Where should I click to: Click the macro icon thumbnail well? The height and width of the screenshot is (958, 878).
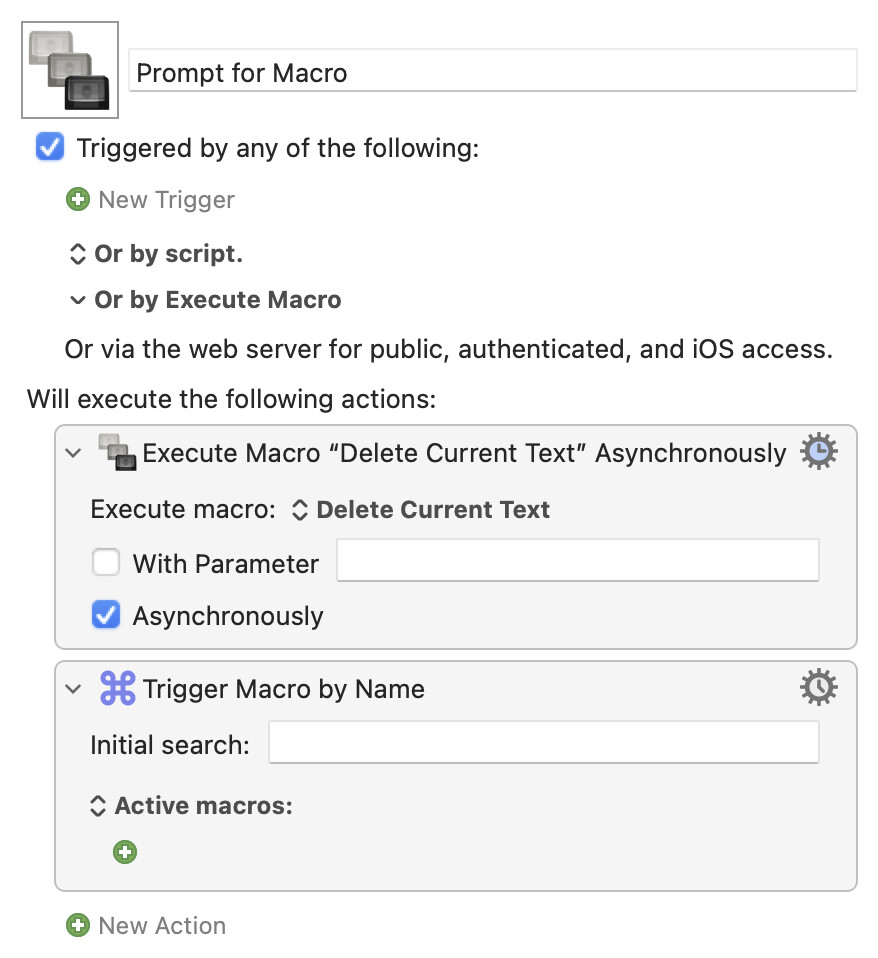pos(70,70)
